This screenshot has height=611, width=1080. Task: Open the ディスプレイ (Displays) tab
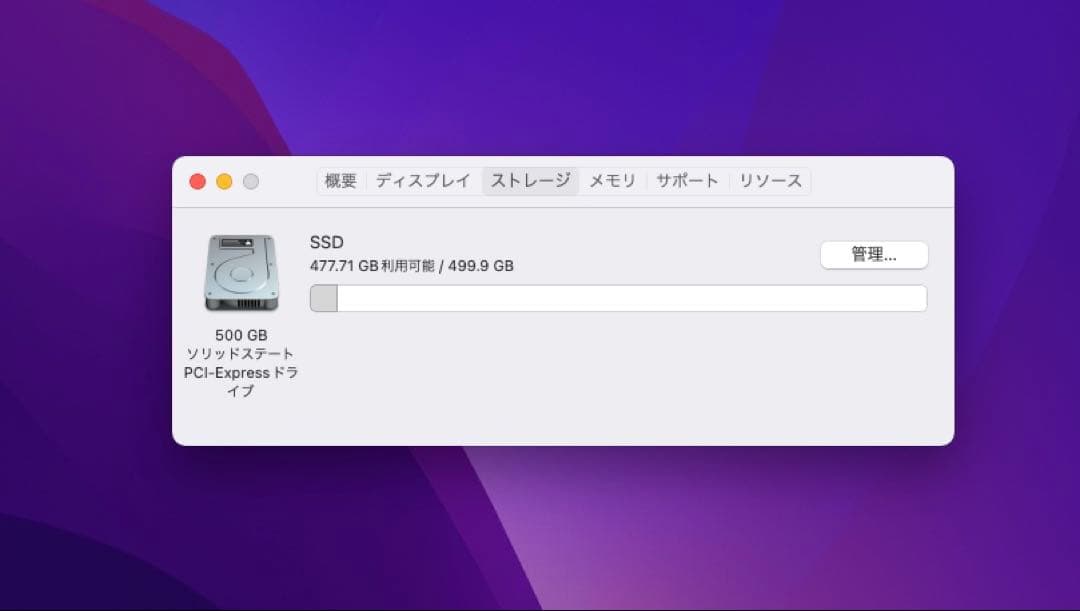(422, 181)
